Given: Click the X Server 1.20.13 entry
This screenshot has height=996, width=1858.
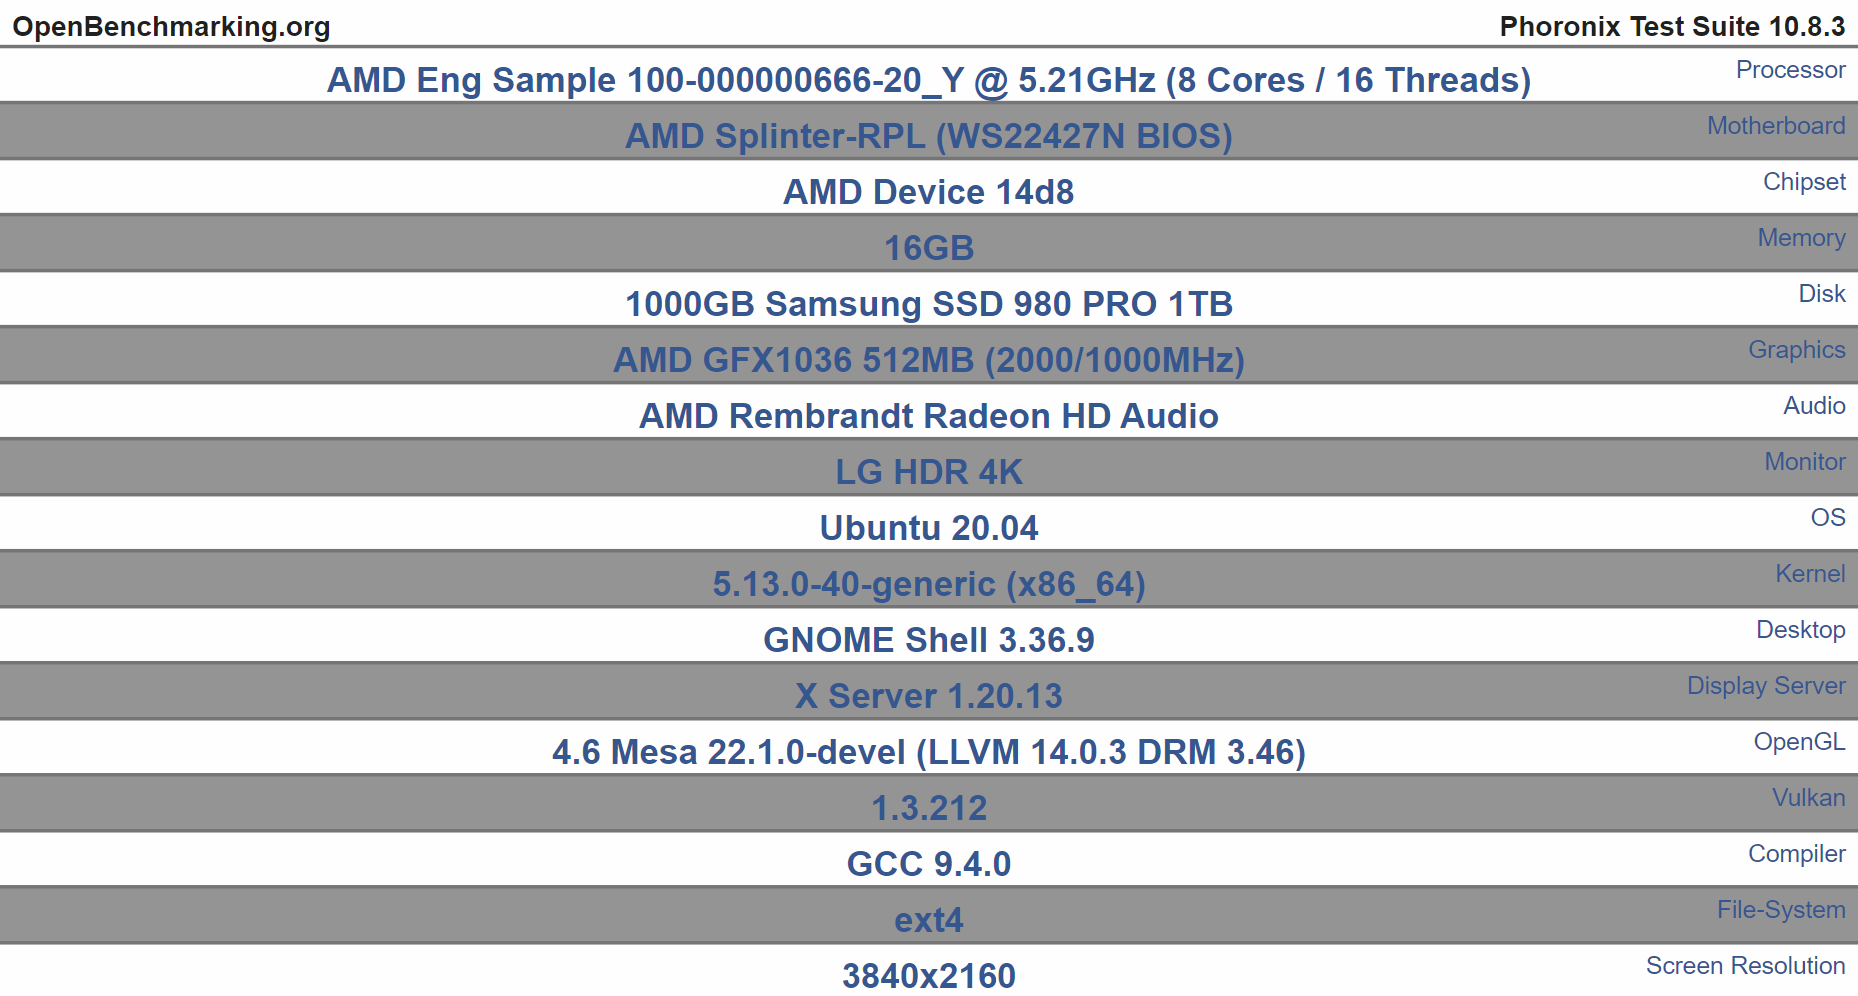Looking at the screenshot, I should tap(929, 696).
